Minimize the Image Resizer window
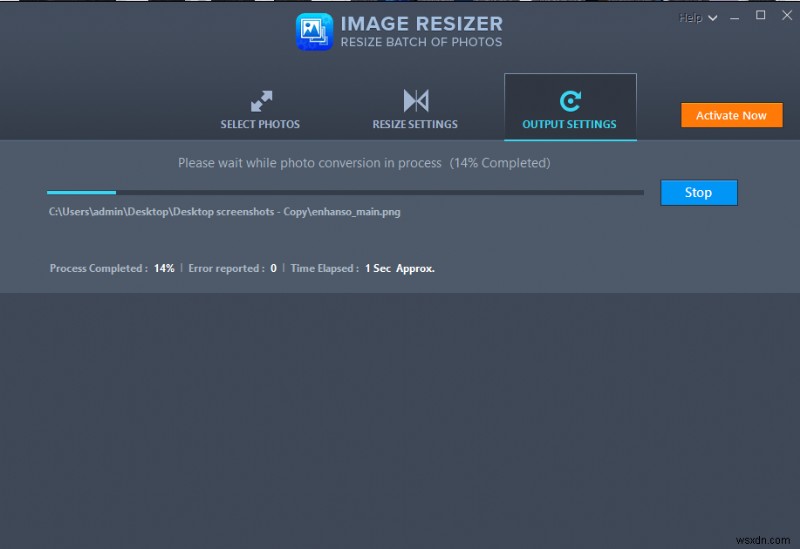Screen dimensions: 800x549 [x=735, y=18]
